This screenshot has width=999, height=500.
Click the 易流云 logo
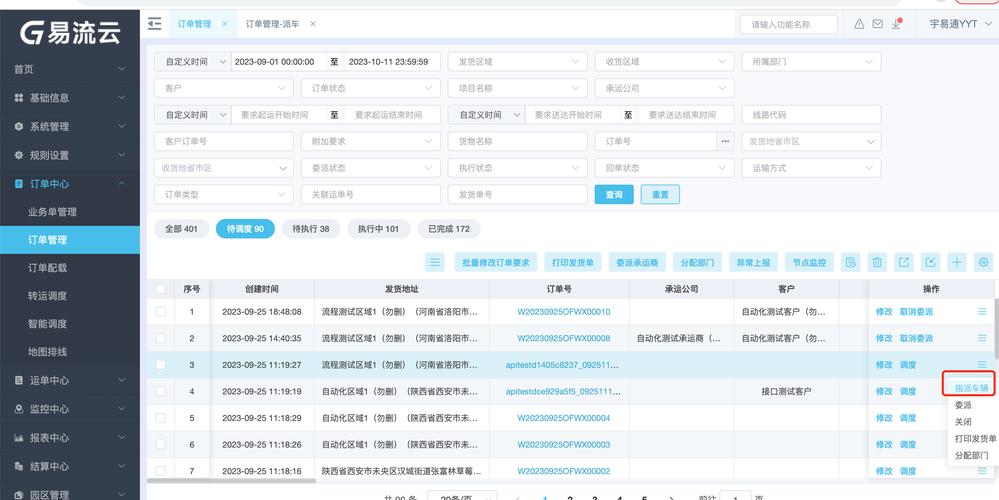(70, 32)
